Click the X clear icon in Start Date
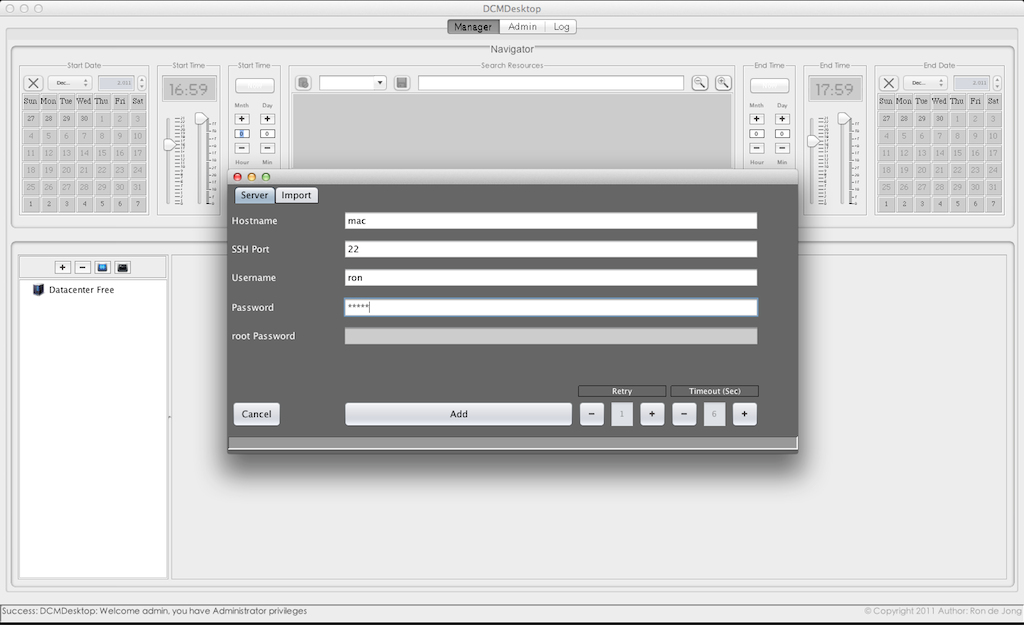The image size is (1024, 625). [x=33, y=83]
